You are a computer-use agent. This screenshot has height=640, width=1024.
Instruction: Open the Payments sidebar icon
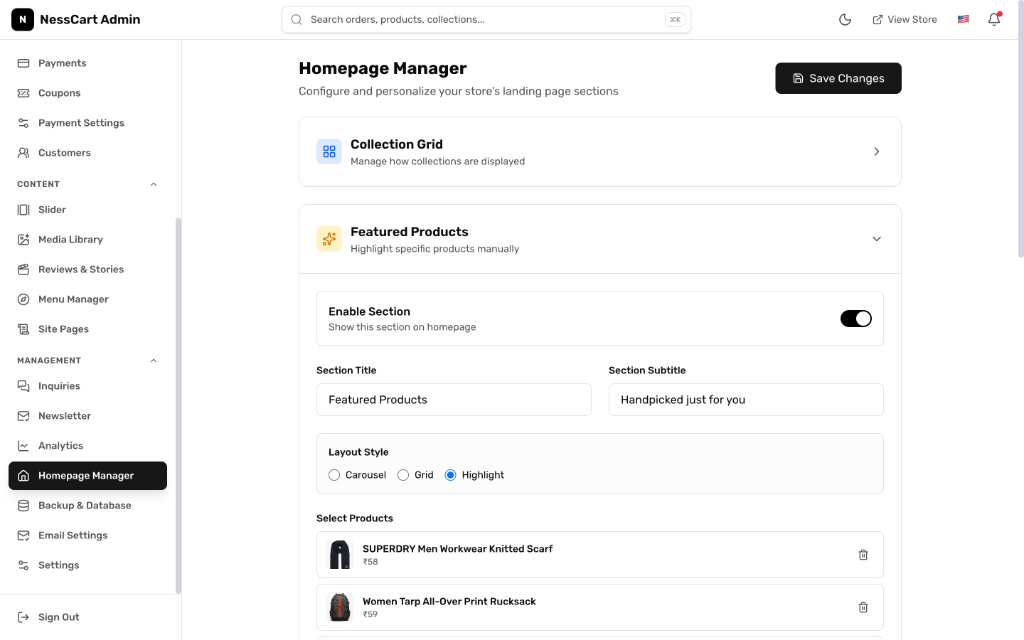pos(23,63)
